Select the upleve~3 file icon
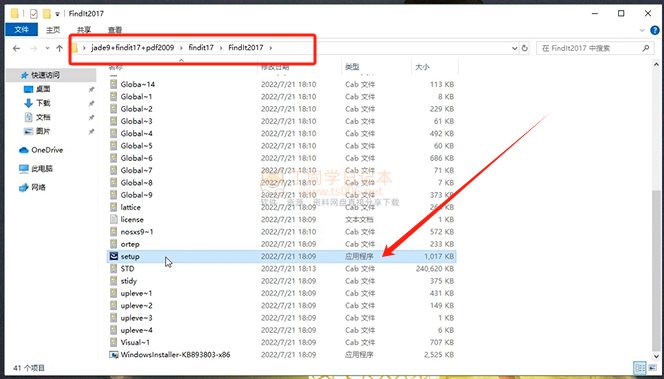 tap(113, 318)
